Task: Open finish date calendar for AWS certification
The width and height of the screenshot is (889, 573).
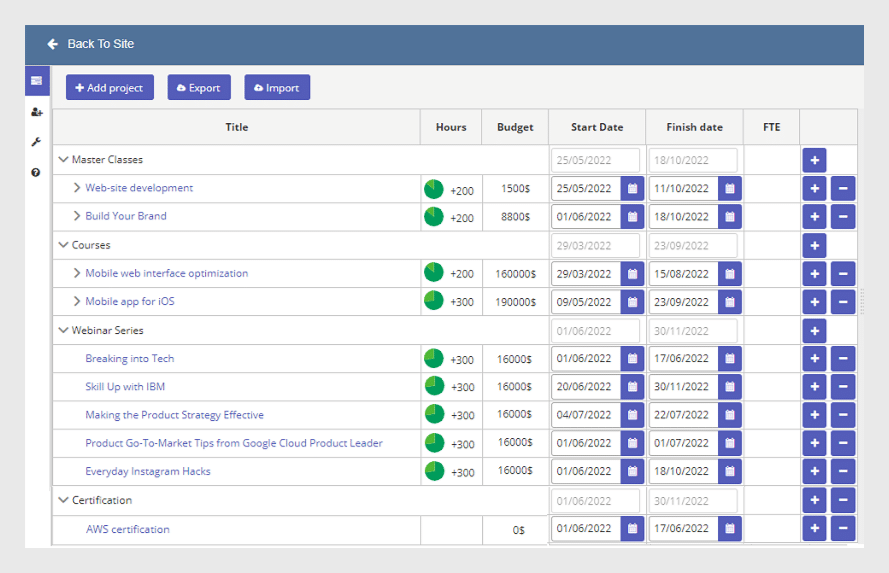Action: 730,528
